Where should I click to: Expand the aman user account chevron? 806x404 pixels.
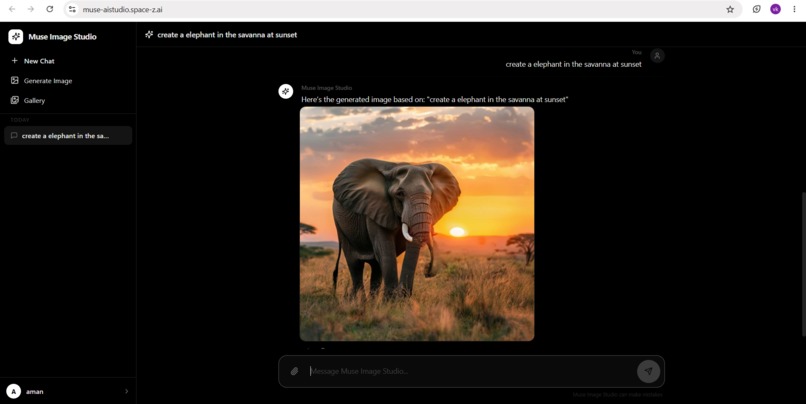tap(126, 391)
